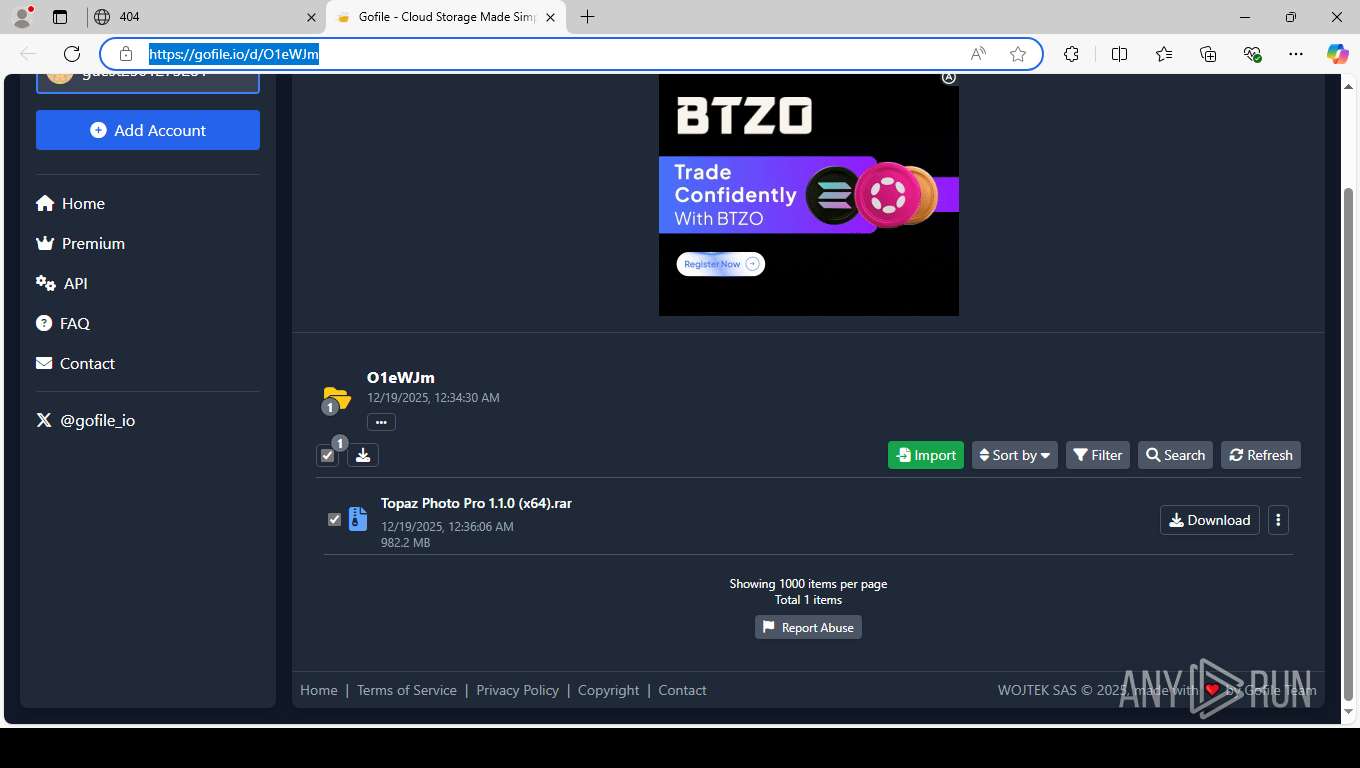The height and width of the screenshot is (768, 1360).
Task: Open API page in sidebar
Action: coord(62,283)
